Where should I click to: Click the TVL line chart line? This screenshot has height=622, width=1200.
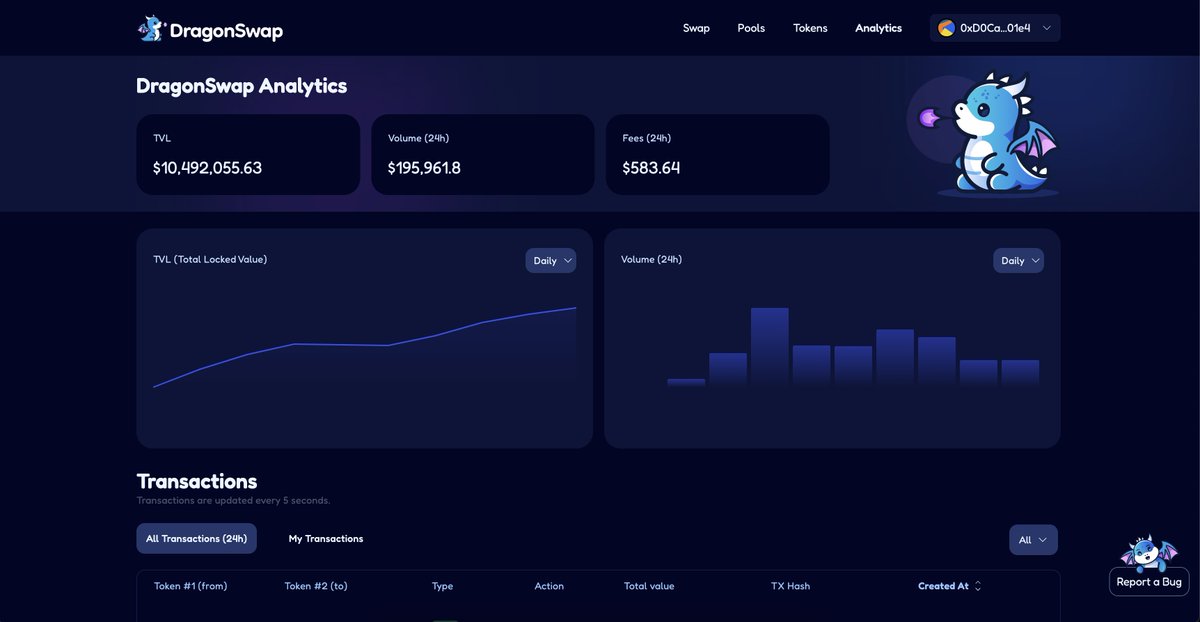[365, 345]
